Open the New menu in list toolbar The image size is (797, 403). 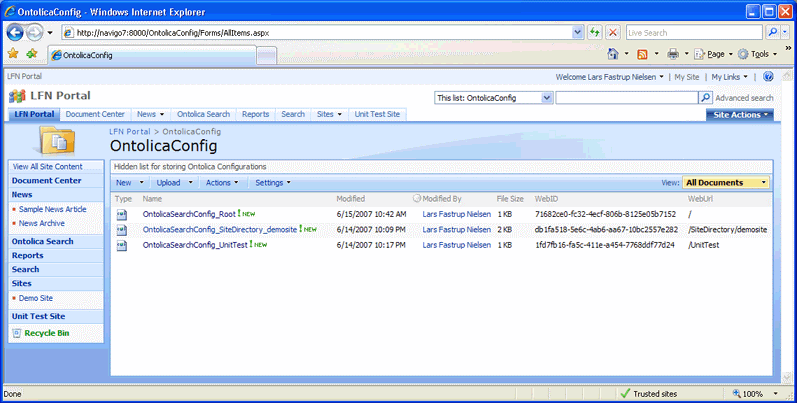point(130,182)
